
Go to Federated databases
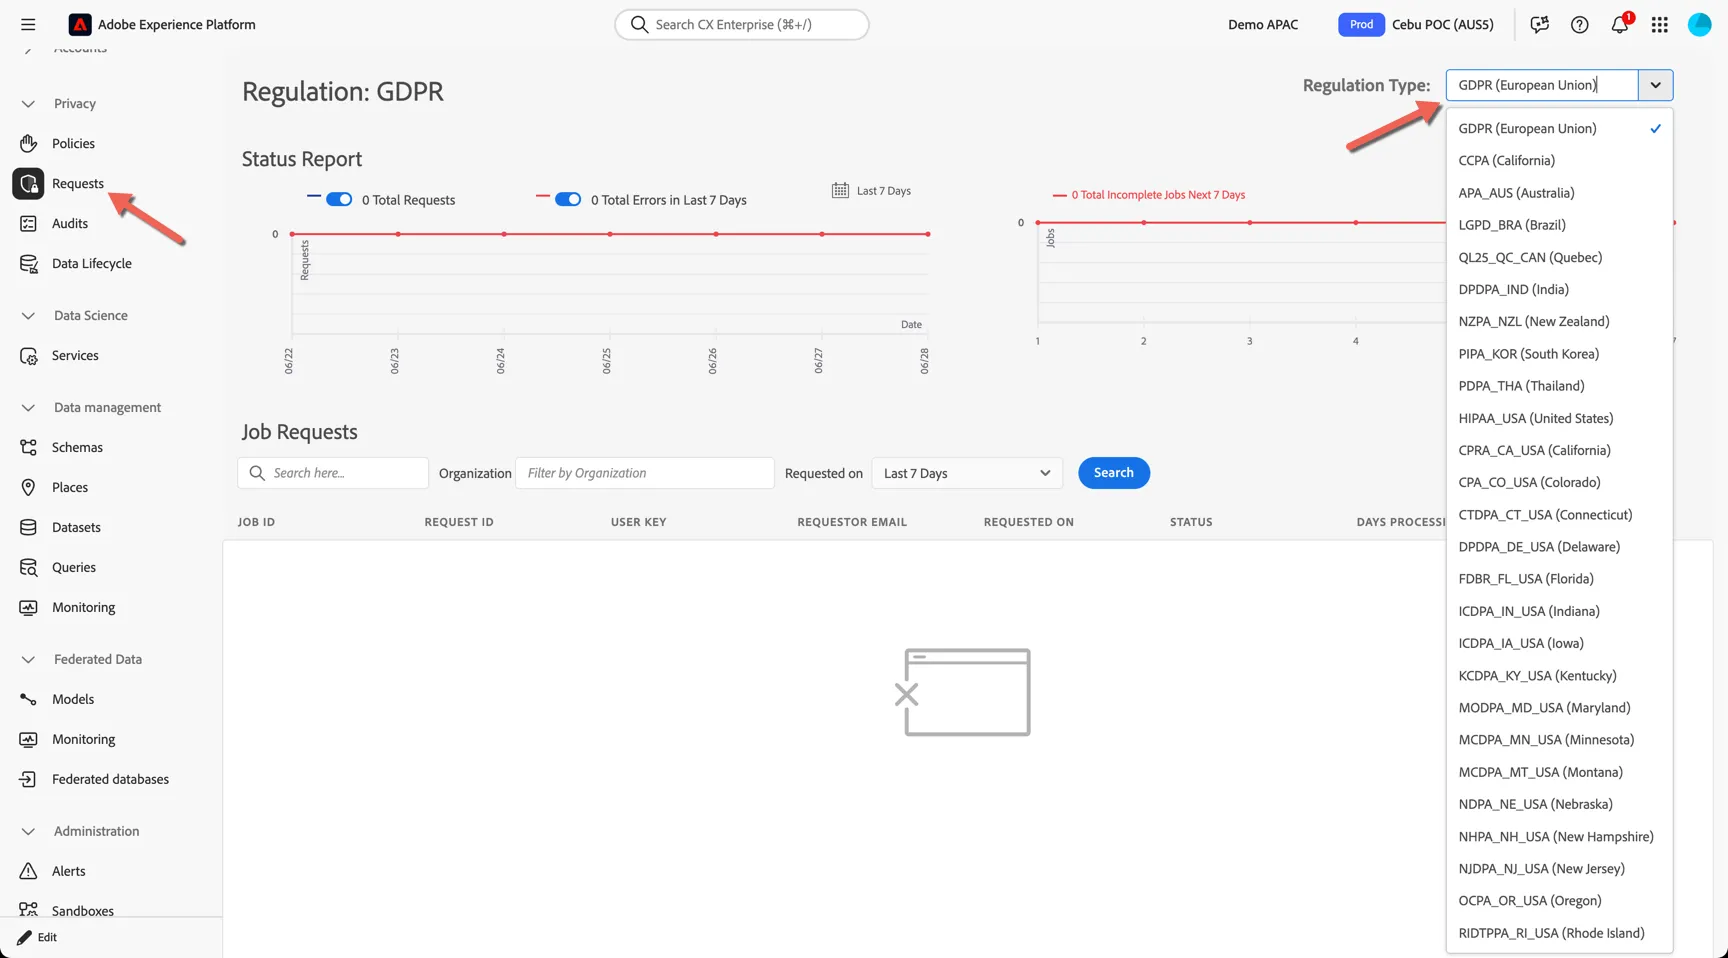pos(110,779)
